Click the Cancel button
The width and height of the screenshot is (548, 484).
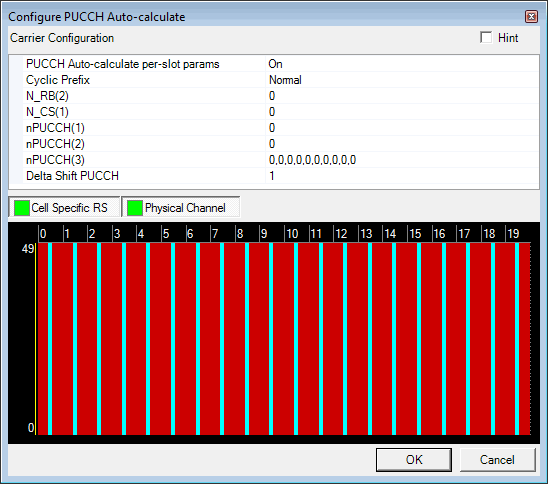[497, 460]
